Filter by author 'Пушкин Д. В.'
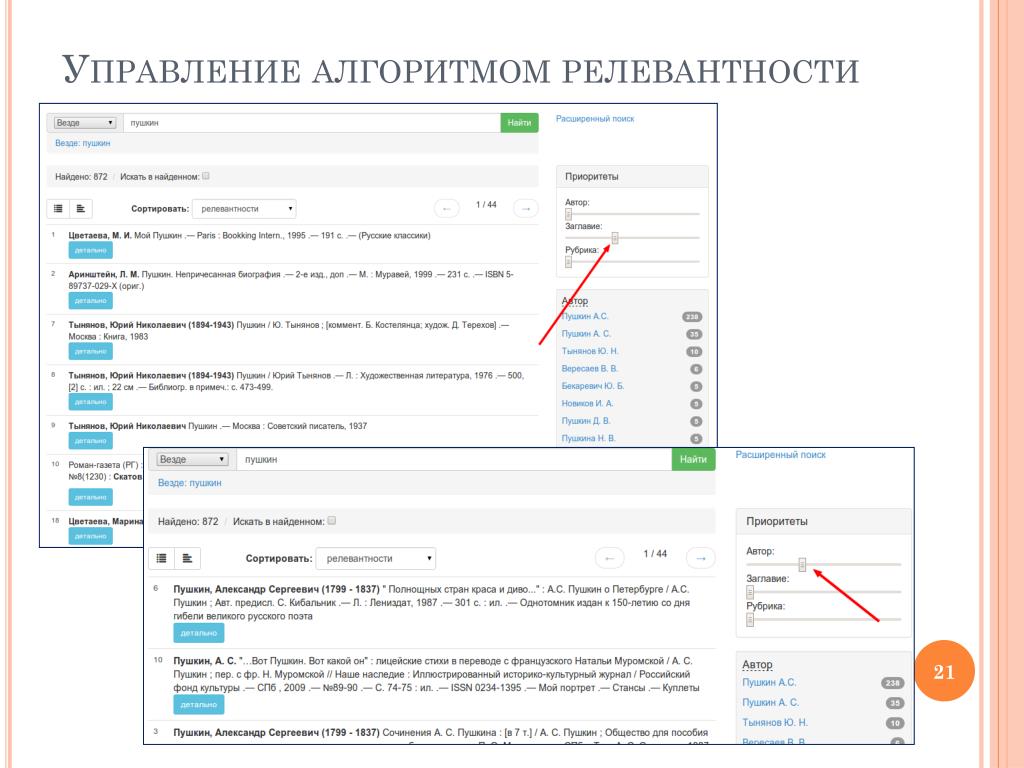Screen dimensions: 1024x768 coord(586,421)
